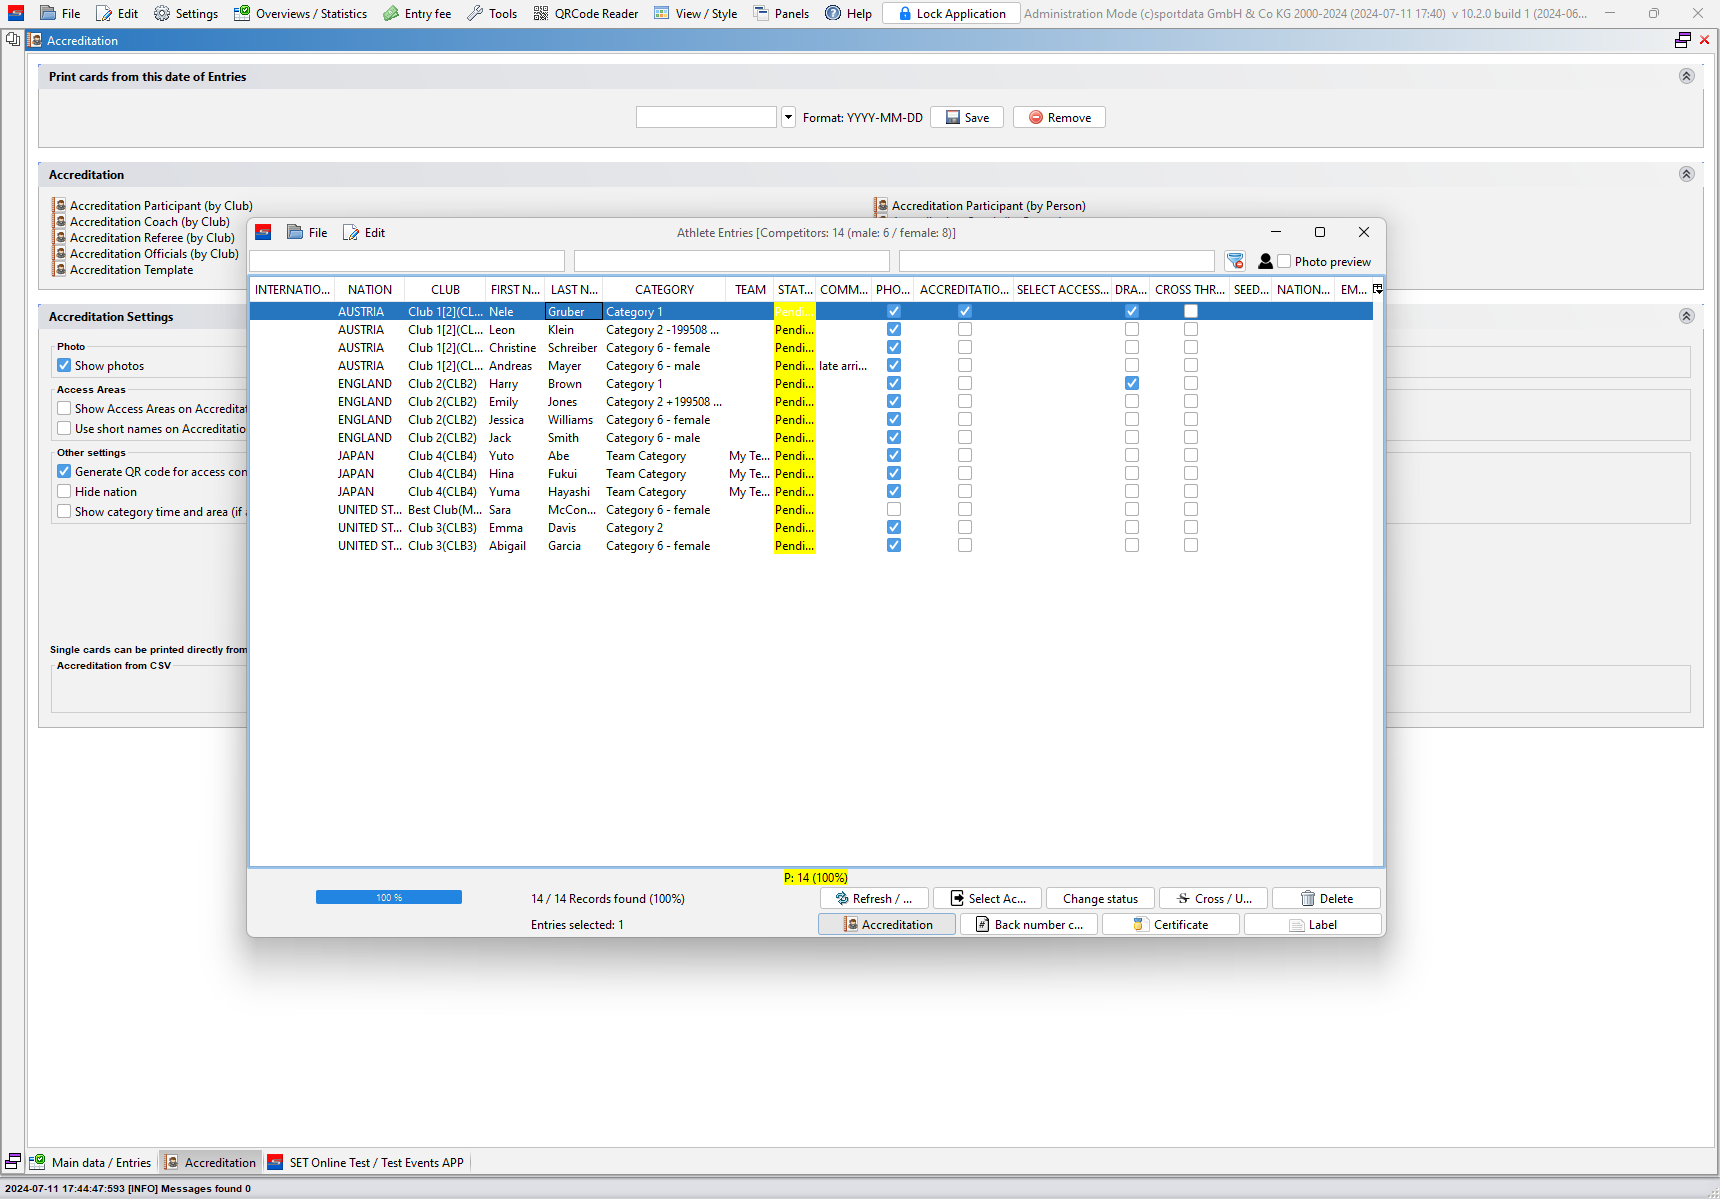1720x1200 pixels.
Task: Check the Hide nation option
Action: [x=65, y=492]
